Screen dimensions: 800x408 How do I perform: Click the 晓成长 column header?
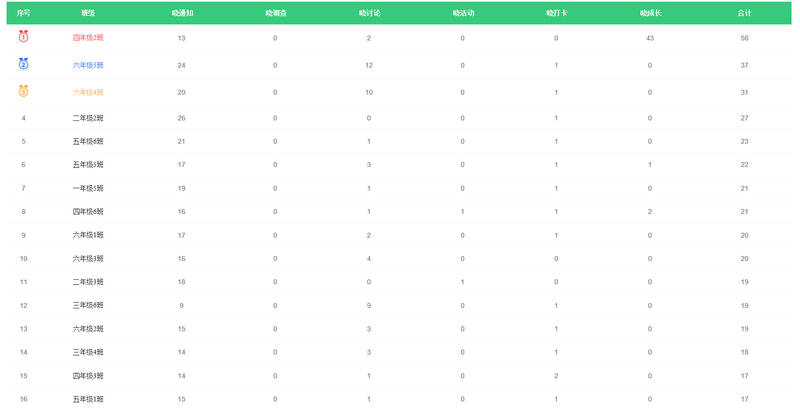tap(650, 13)
